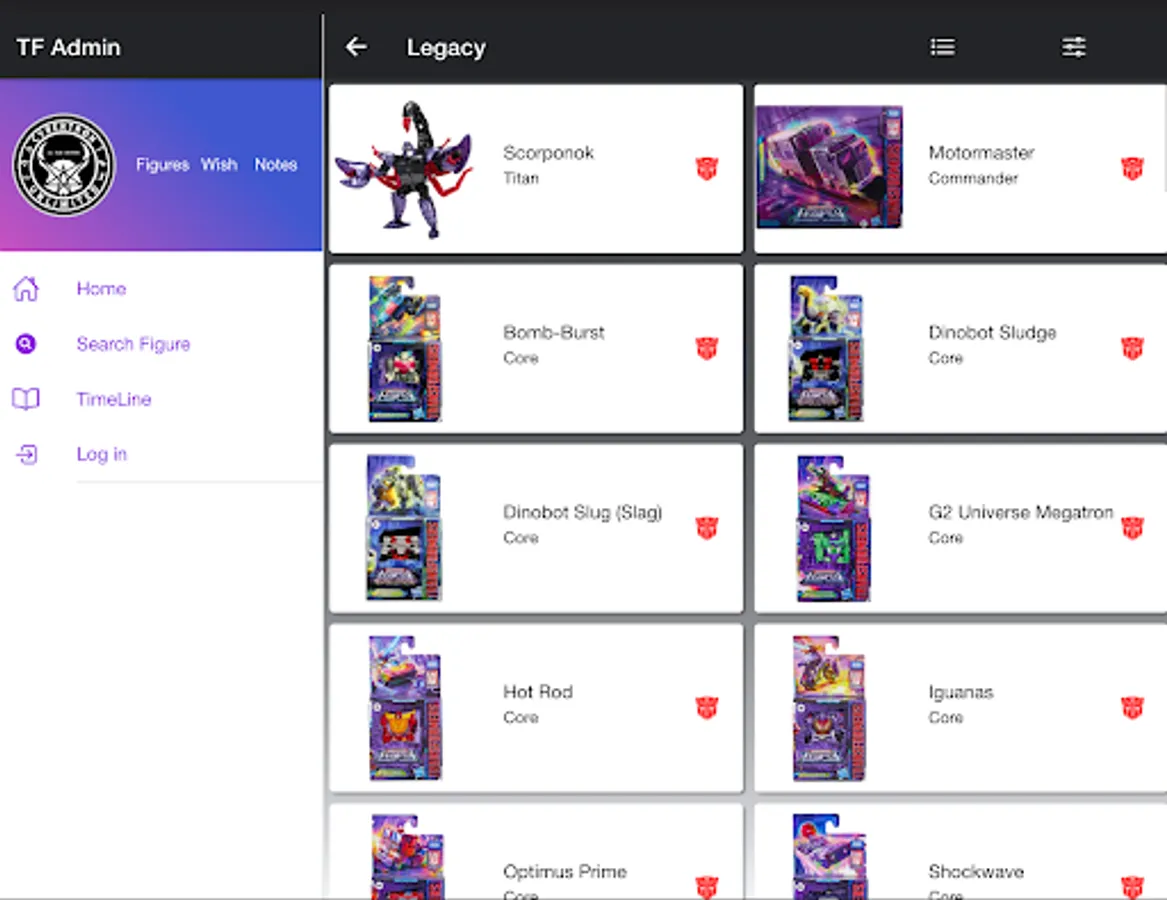Open the Iguanas package thumbnail
Screen dimensions: 1167x900
point(828,707)
